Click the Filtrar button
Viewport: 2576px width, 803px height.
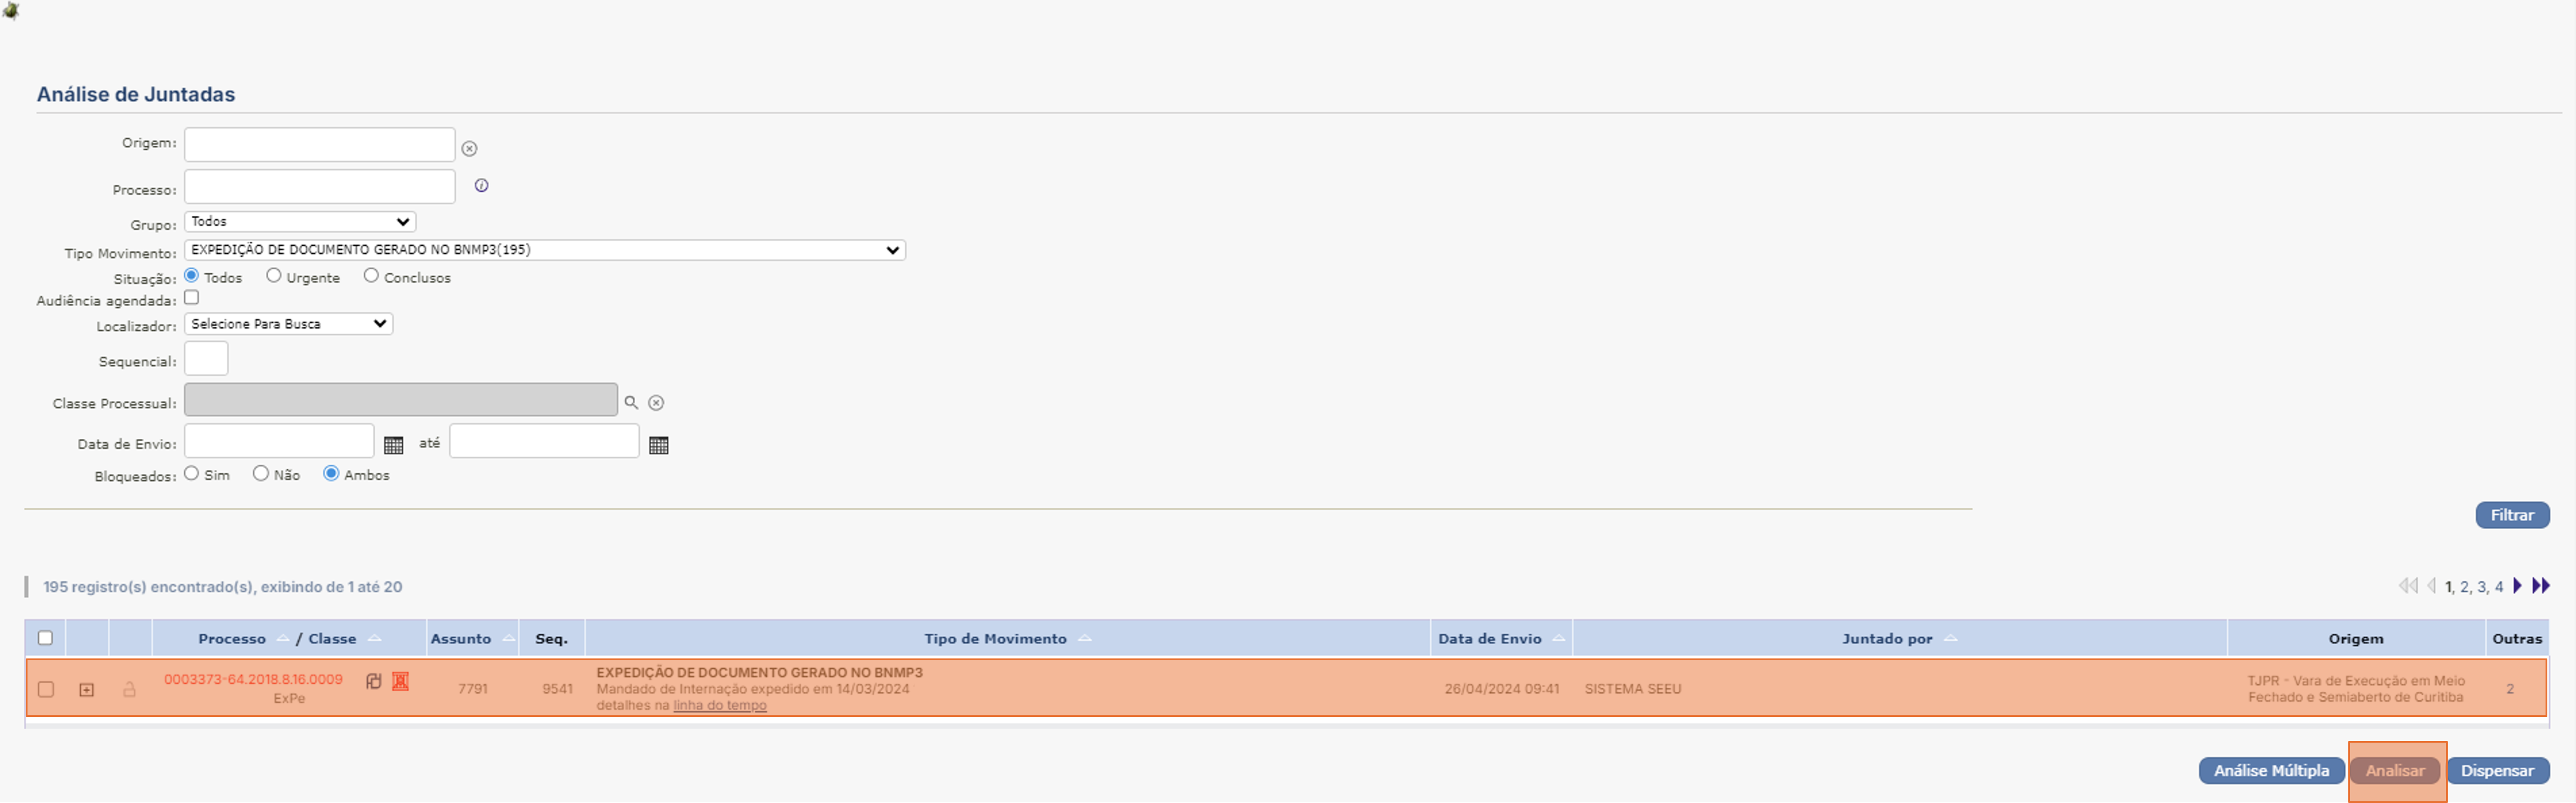coord(2512,515)
